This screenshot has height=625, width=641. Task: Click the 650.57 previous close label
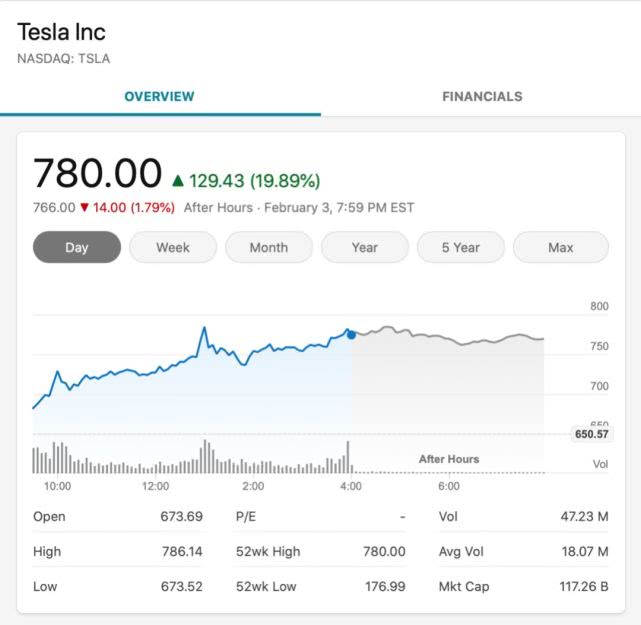pos(591,434)
